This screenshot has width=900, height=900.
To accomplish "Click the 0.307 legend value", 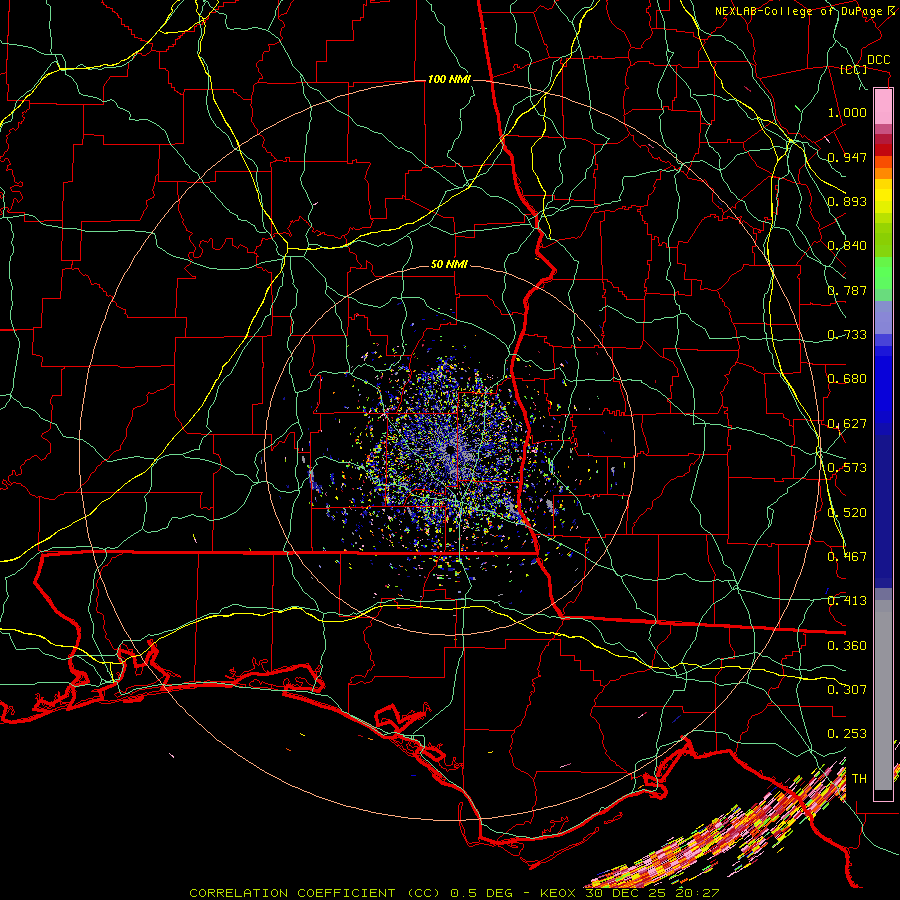I will tap(847, 690).
